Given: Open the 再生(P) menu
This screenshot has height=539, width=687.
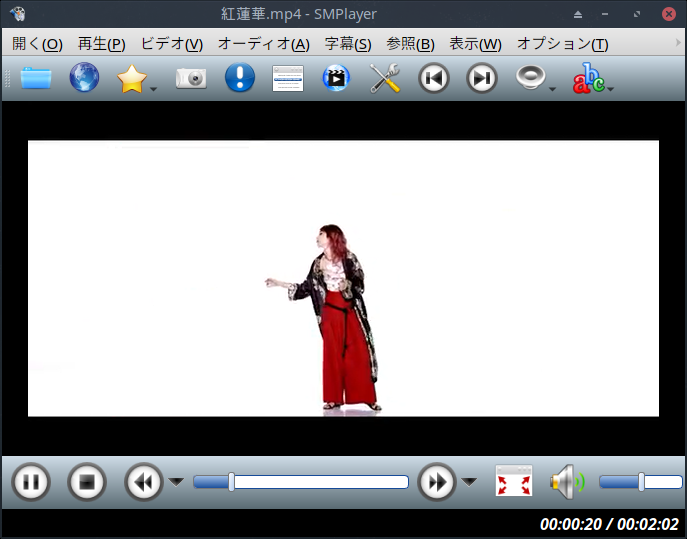Looking at the screenshot, I should 102,44.
